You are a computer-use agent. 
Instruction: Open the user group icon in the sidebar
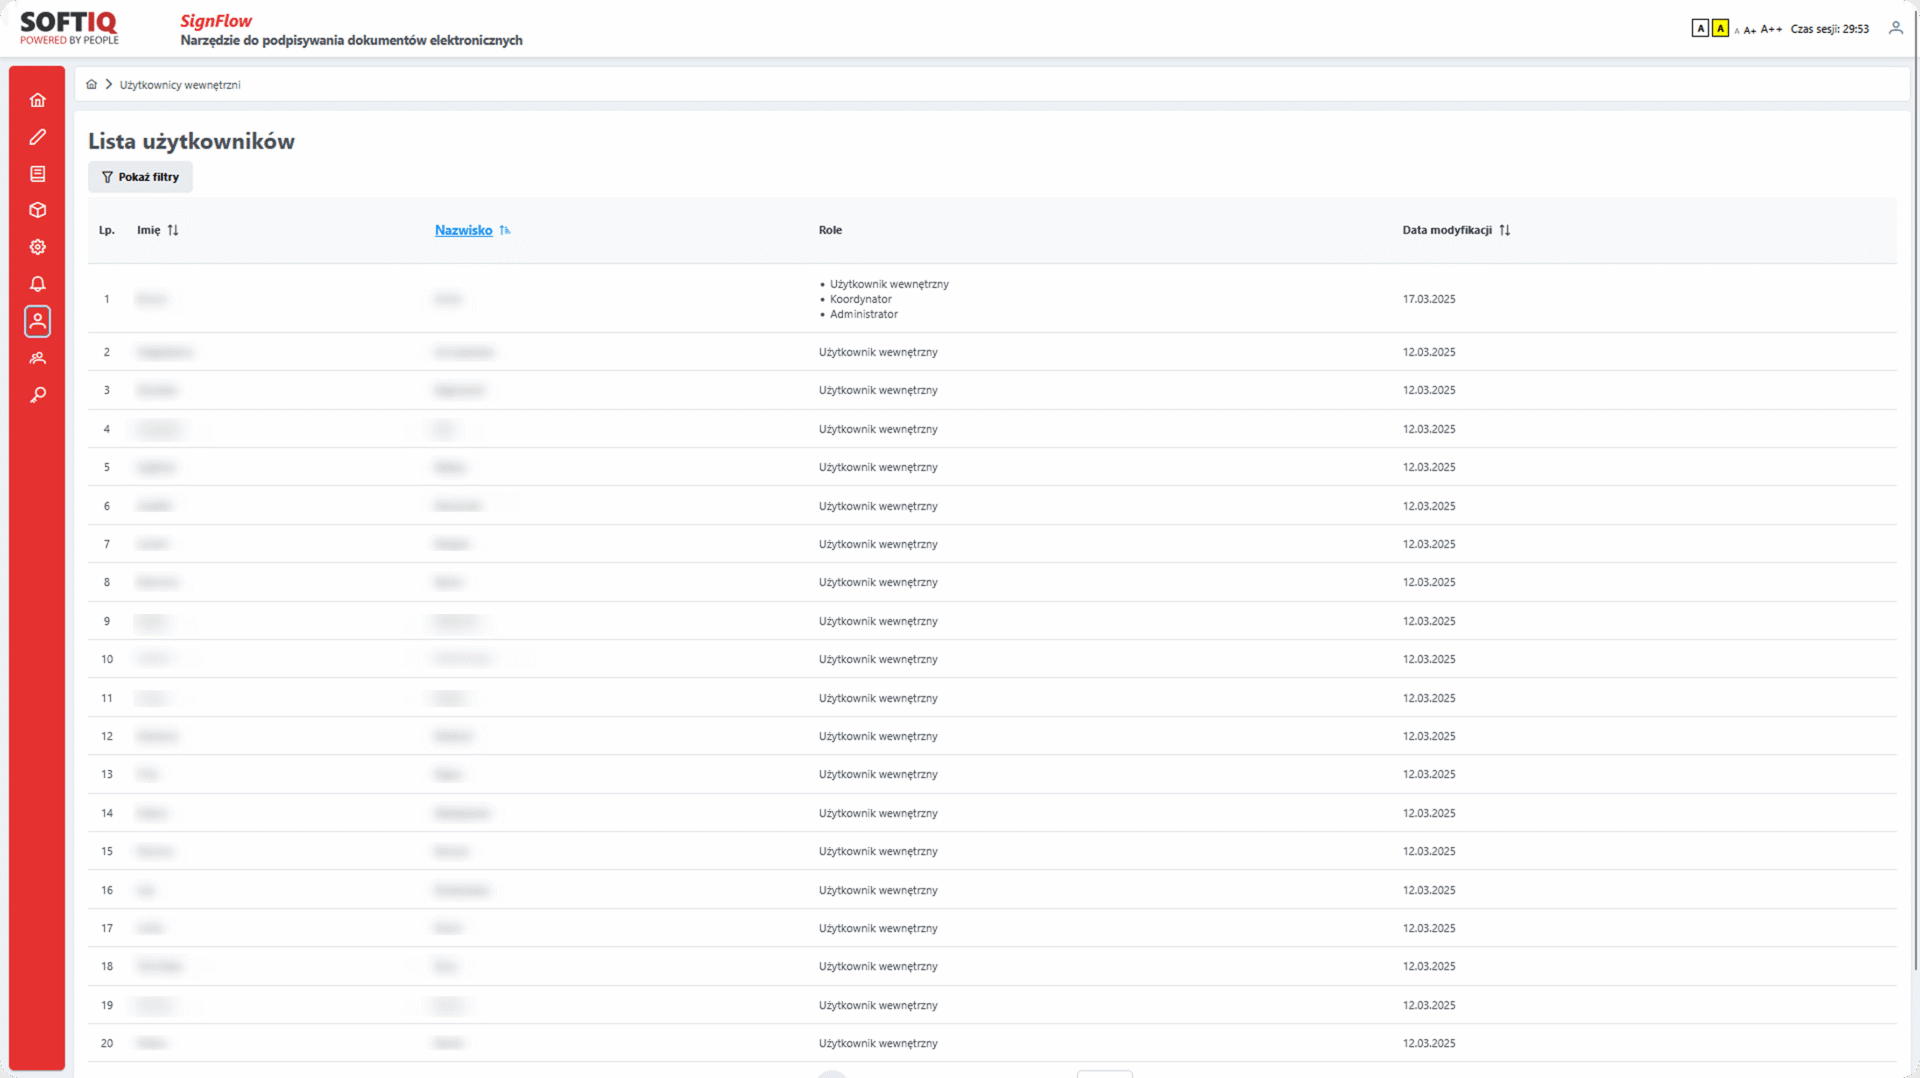click(x=38, y=358)
